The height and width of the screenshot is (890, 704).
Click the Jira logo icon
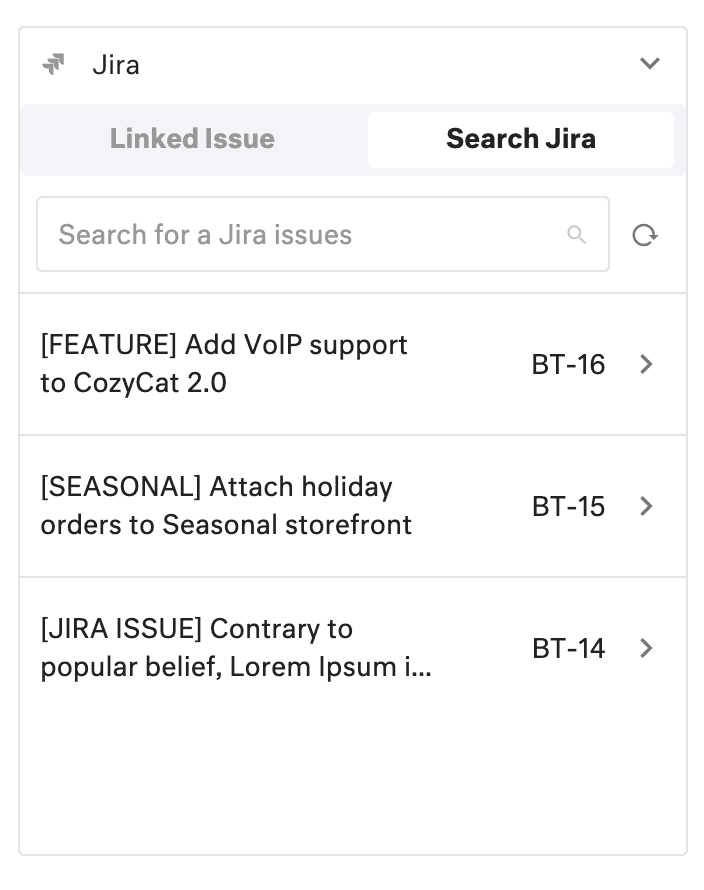pyautogui.click(x=53, y=65)
